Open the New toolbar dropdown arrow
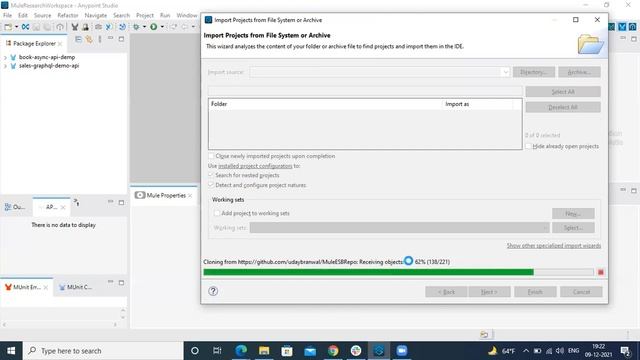Viewport: 640px width, 360px height. point(17,27)
